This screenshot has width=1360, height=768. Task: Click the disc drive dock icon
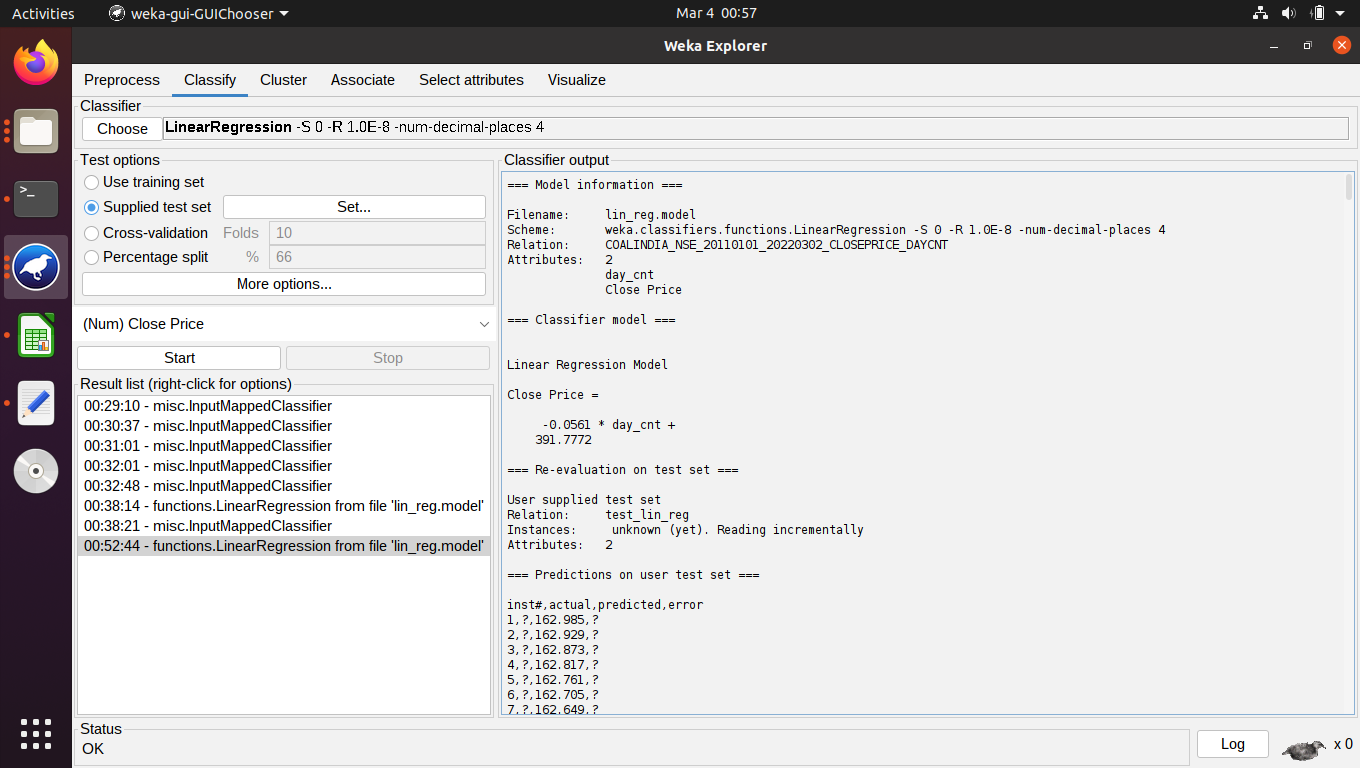click(x=36, y=471)
